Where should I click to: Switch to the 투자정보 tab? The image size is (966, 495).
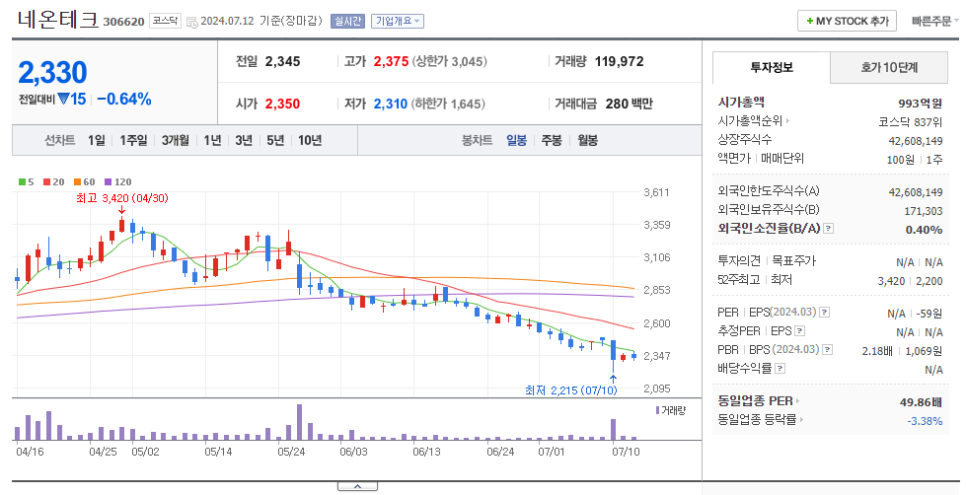[771, 67]
